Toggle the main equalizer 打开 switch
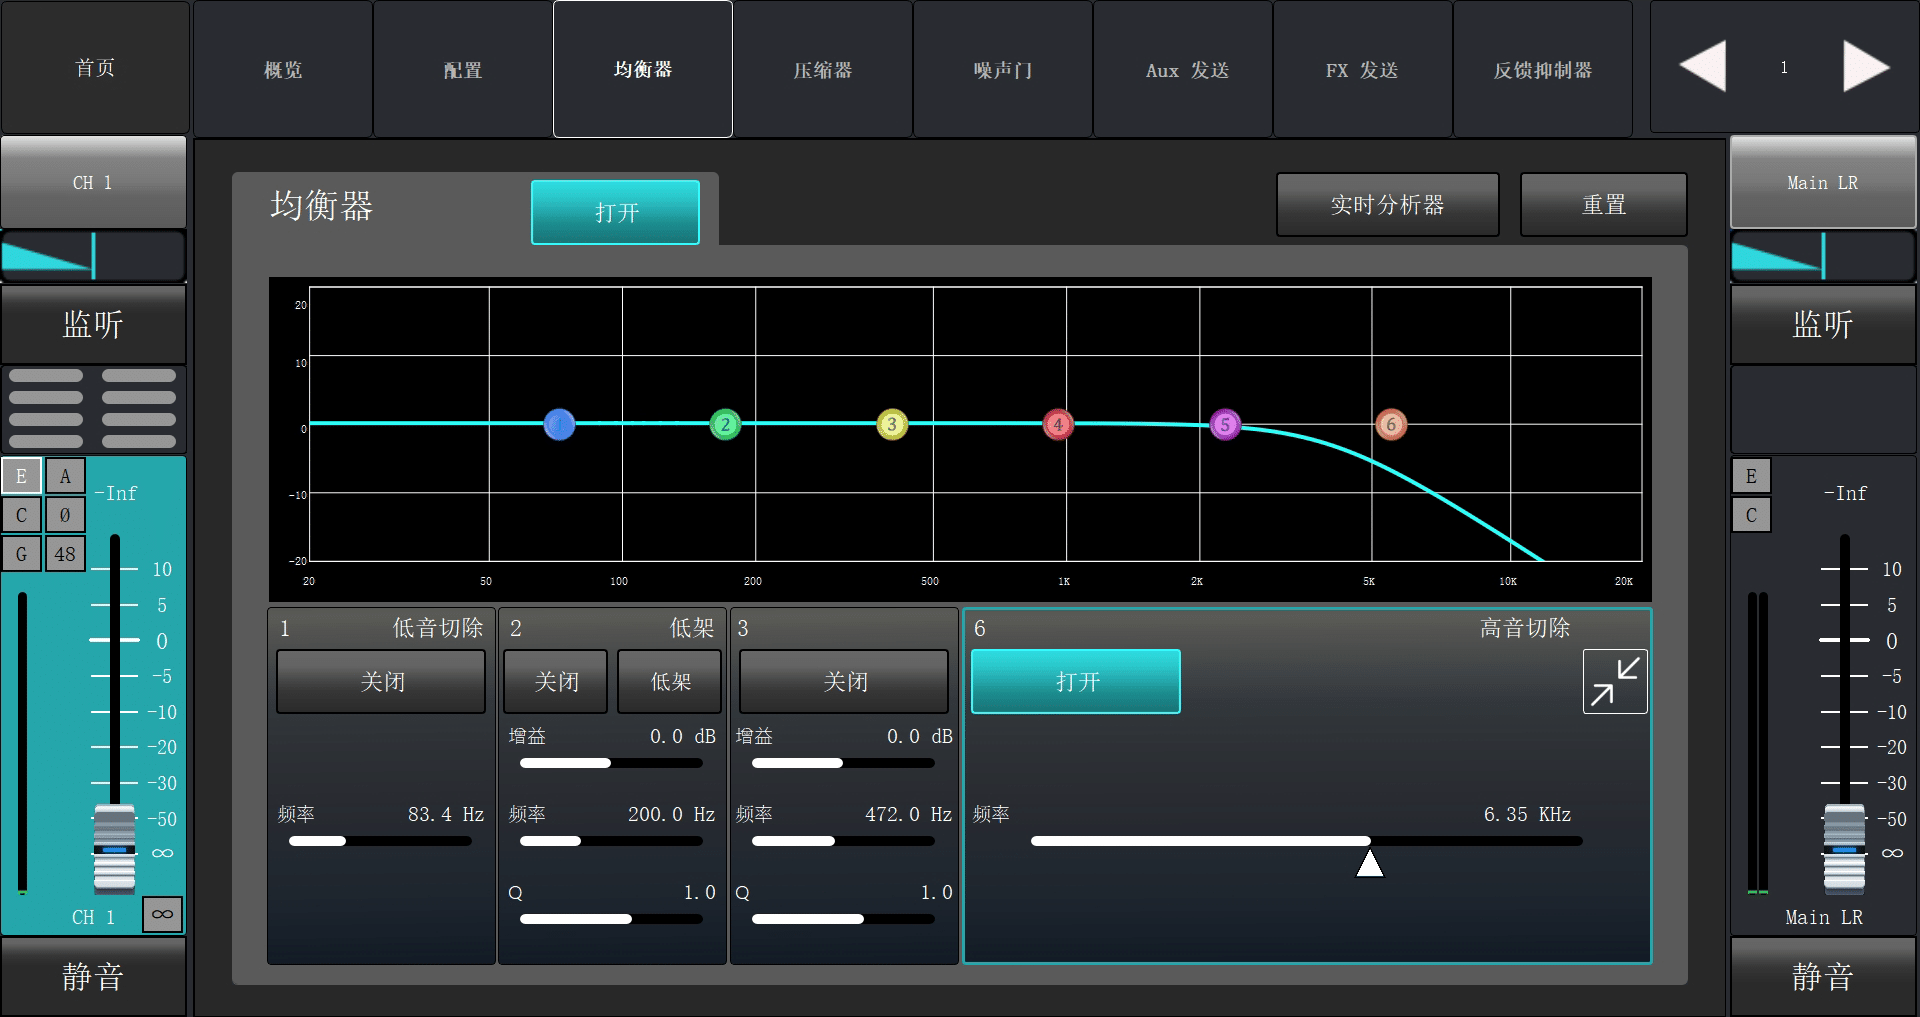The height and width of the screenshot is (1017, 1920). (x=615, y=212)
